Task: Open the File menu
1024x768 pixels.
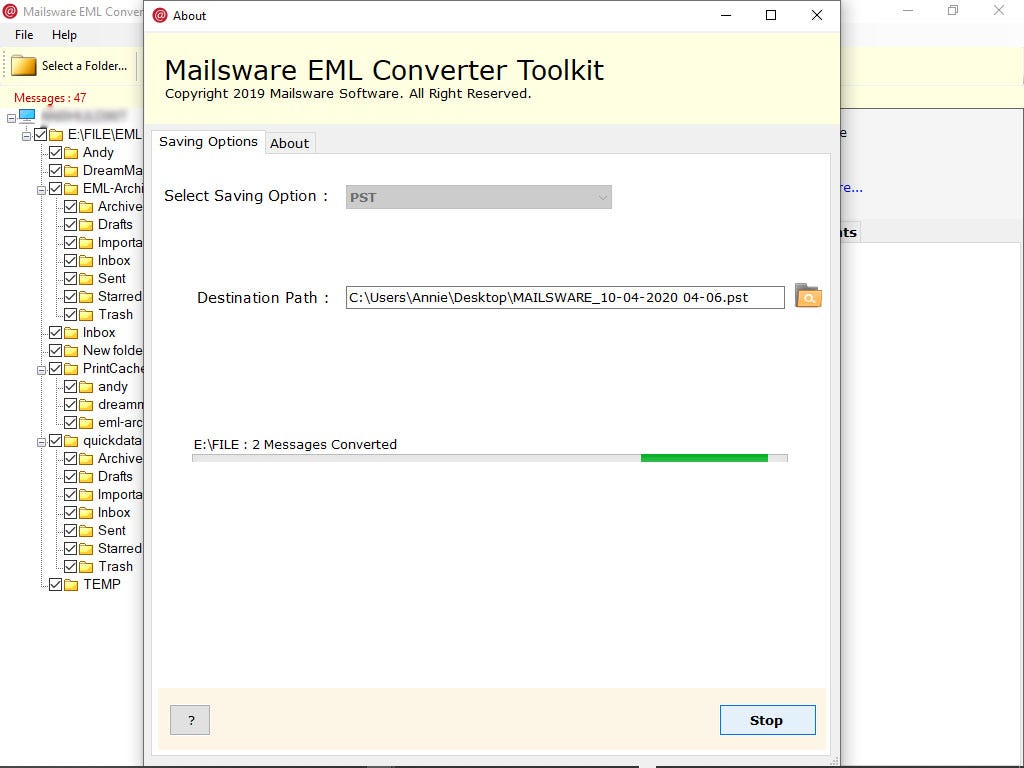Action: (x=24, y=35)
